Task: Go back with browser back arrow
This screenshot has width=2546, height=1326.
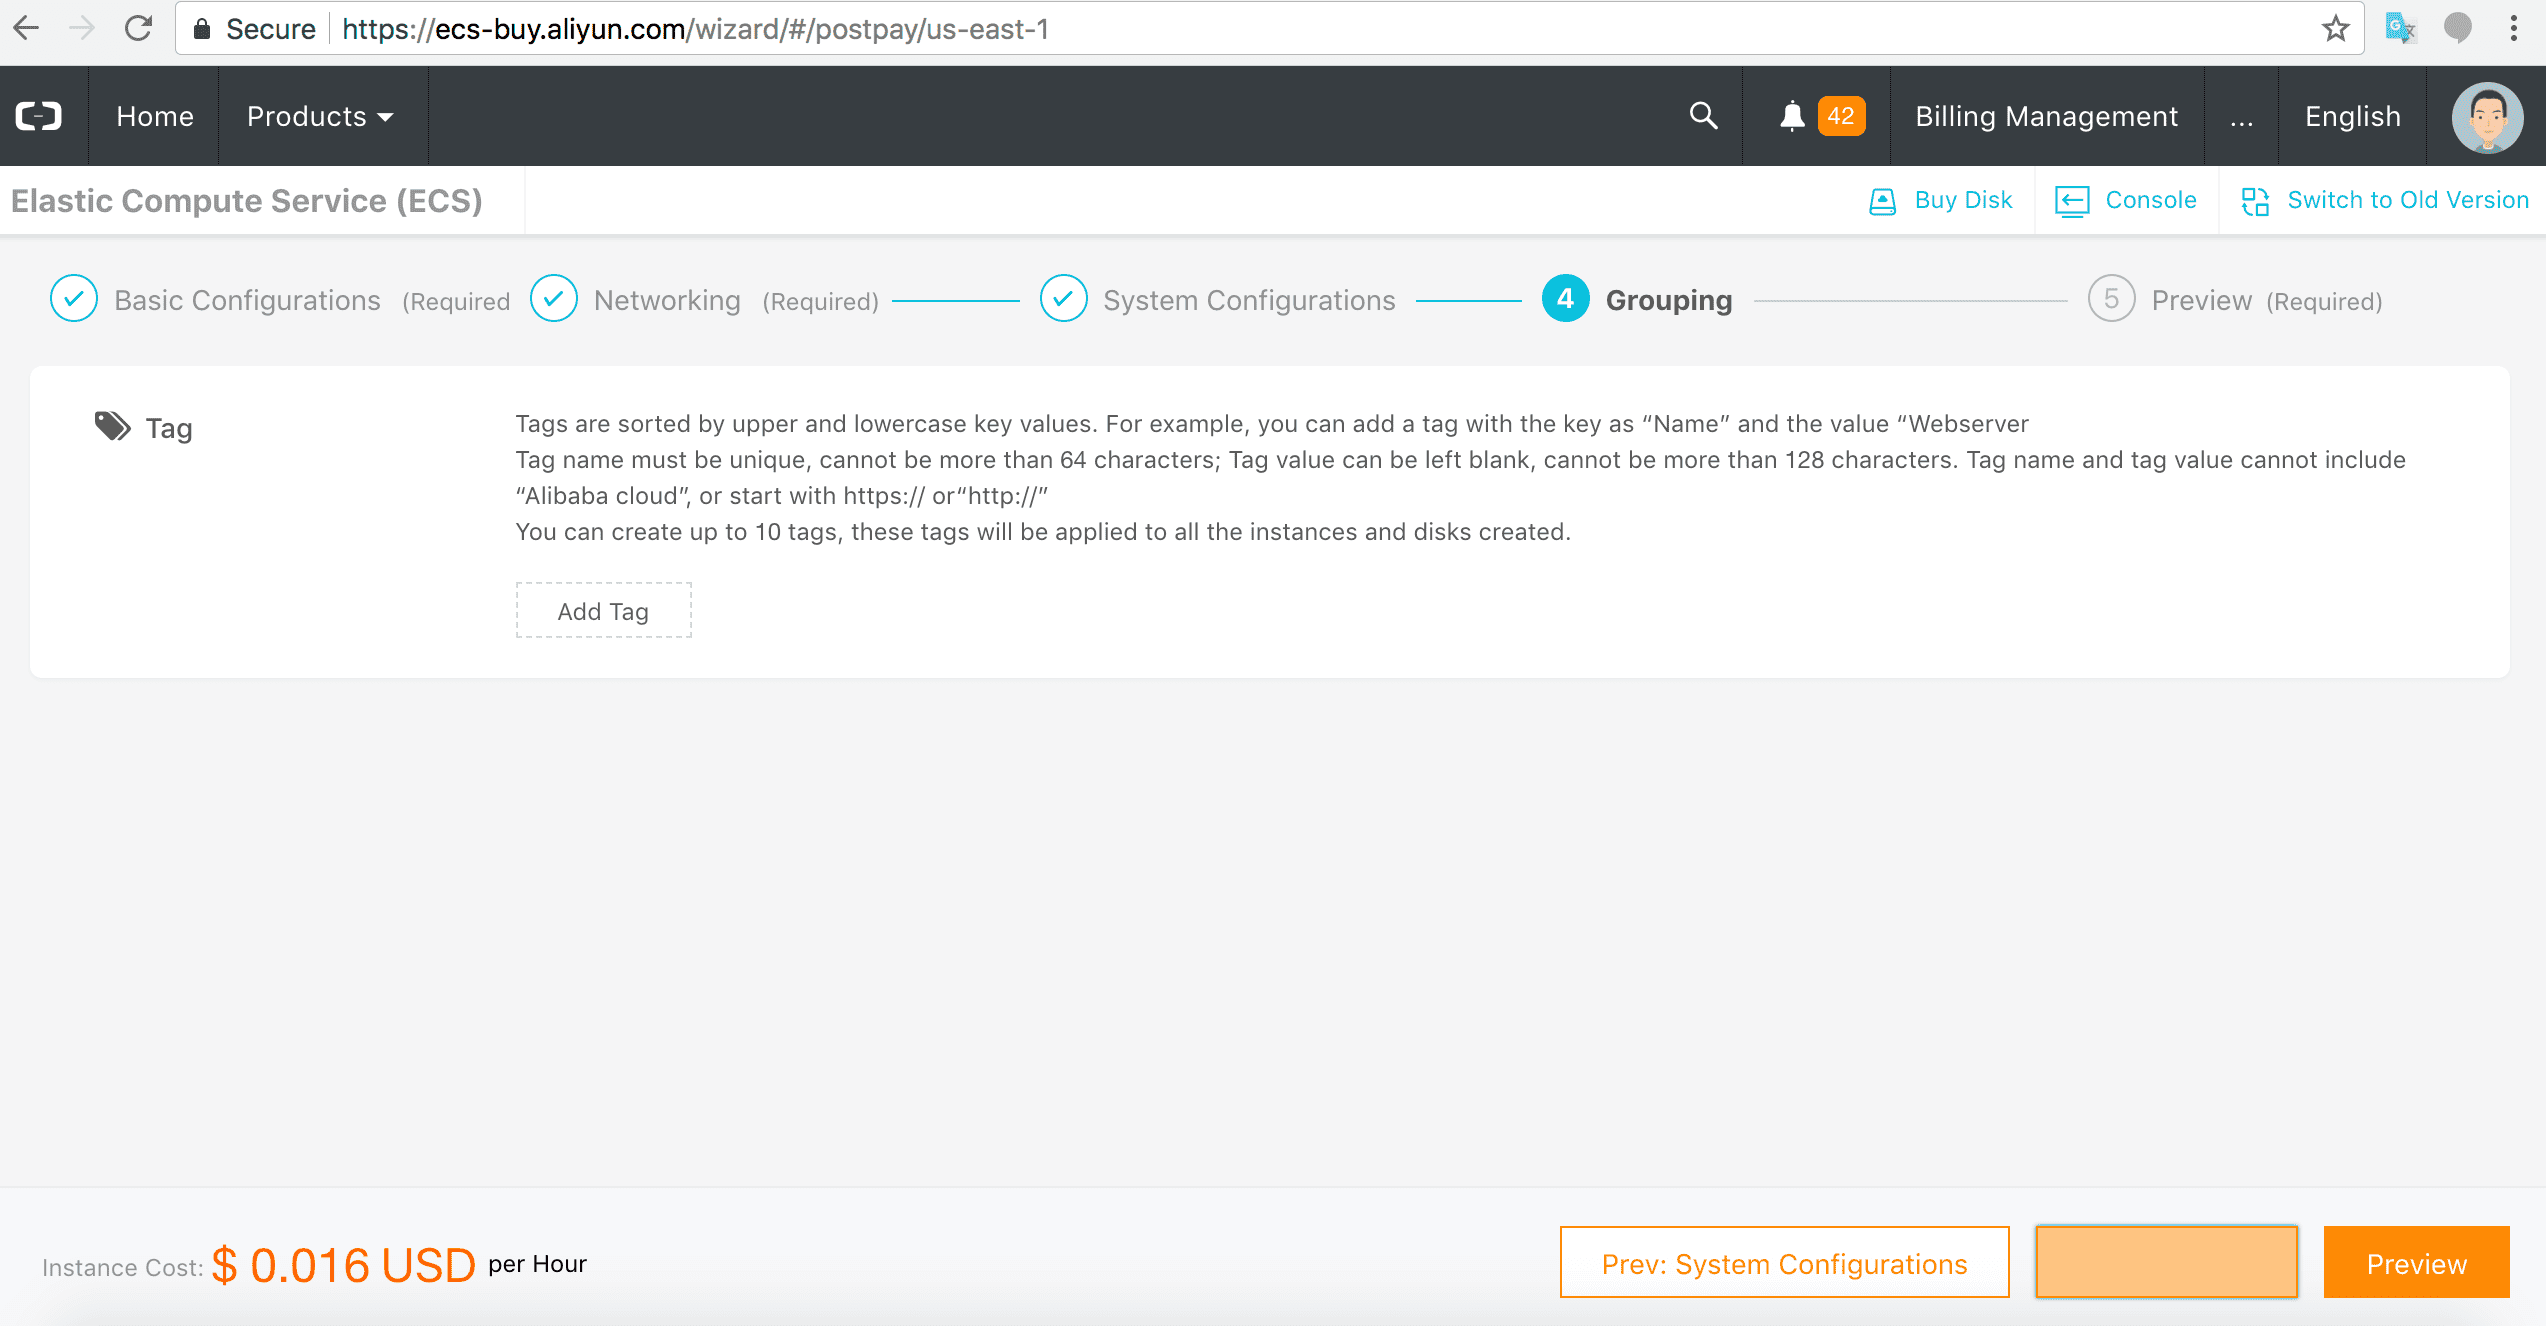Action: coord(27,29)
